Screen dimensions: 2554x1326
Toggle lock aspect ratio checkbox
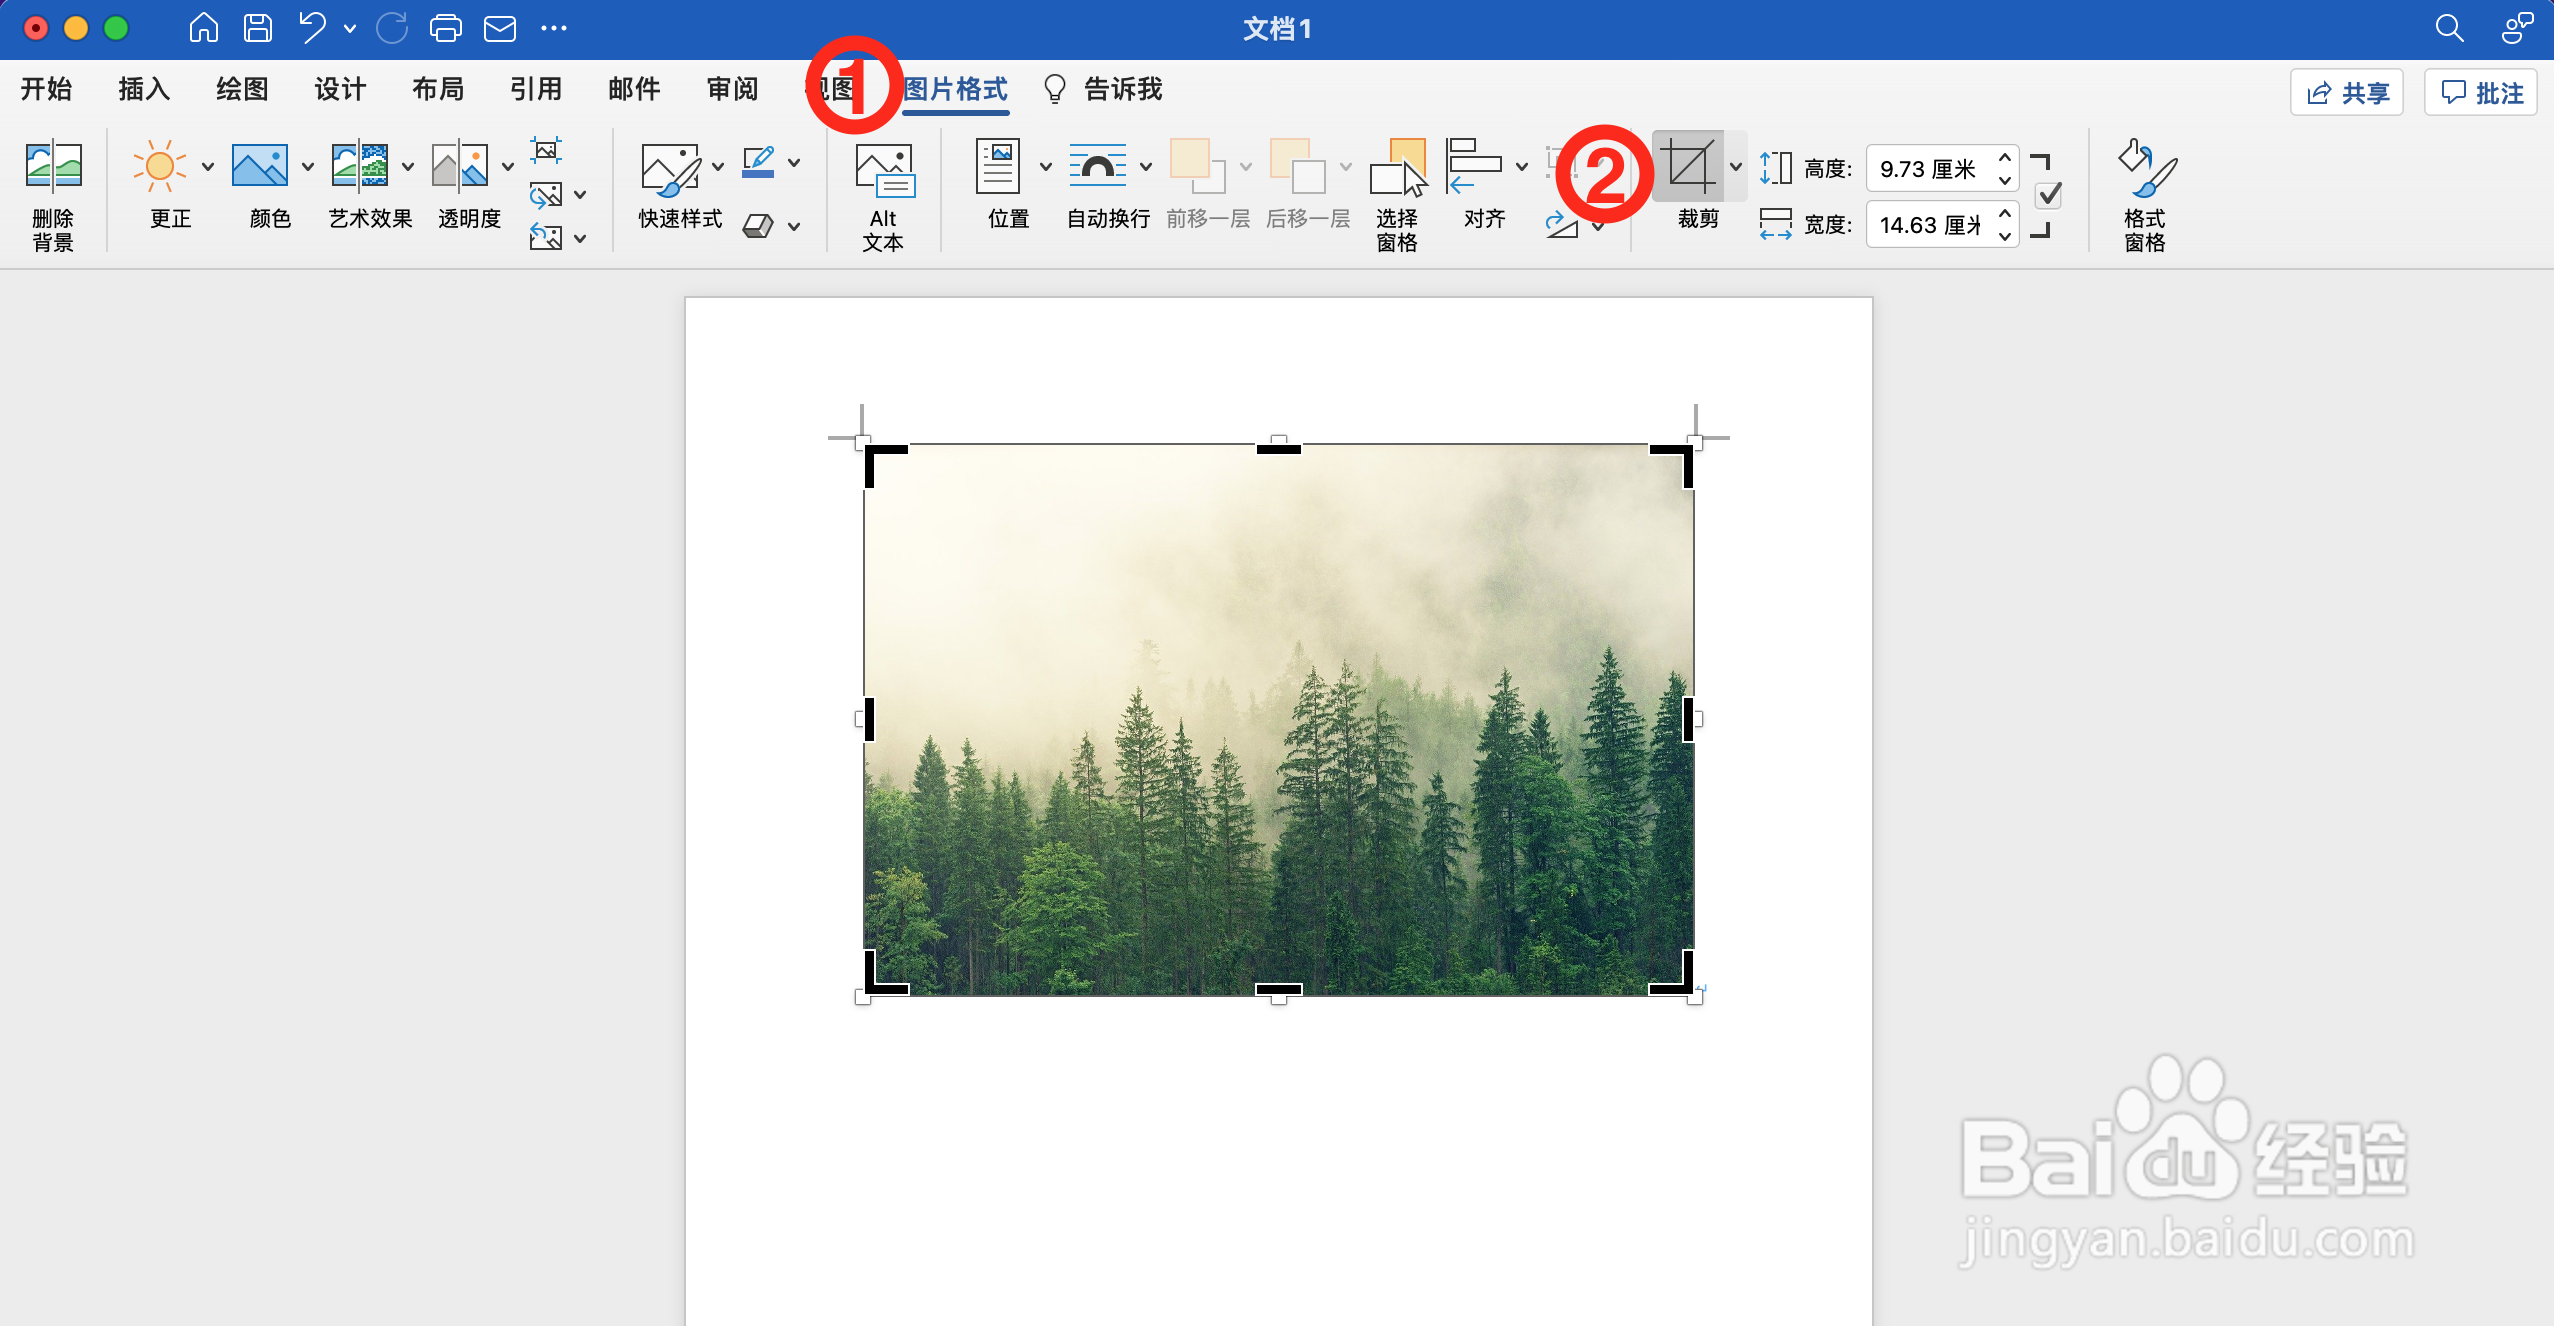point(2049,194)
